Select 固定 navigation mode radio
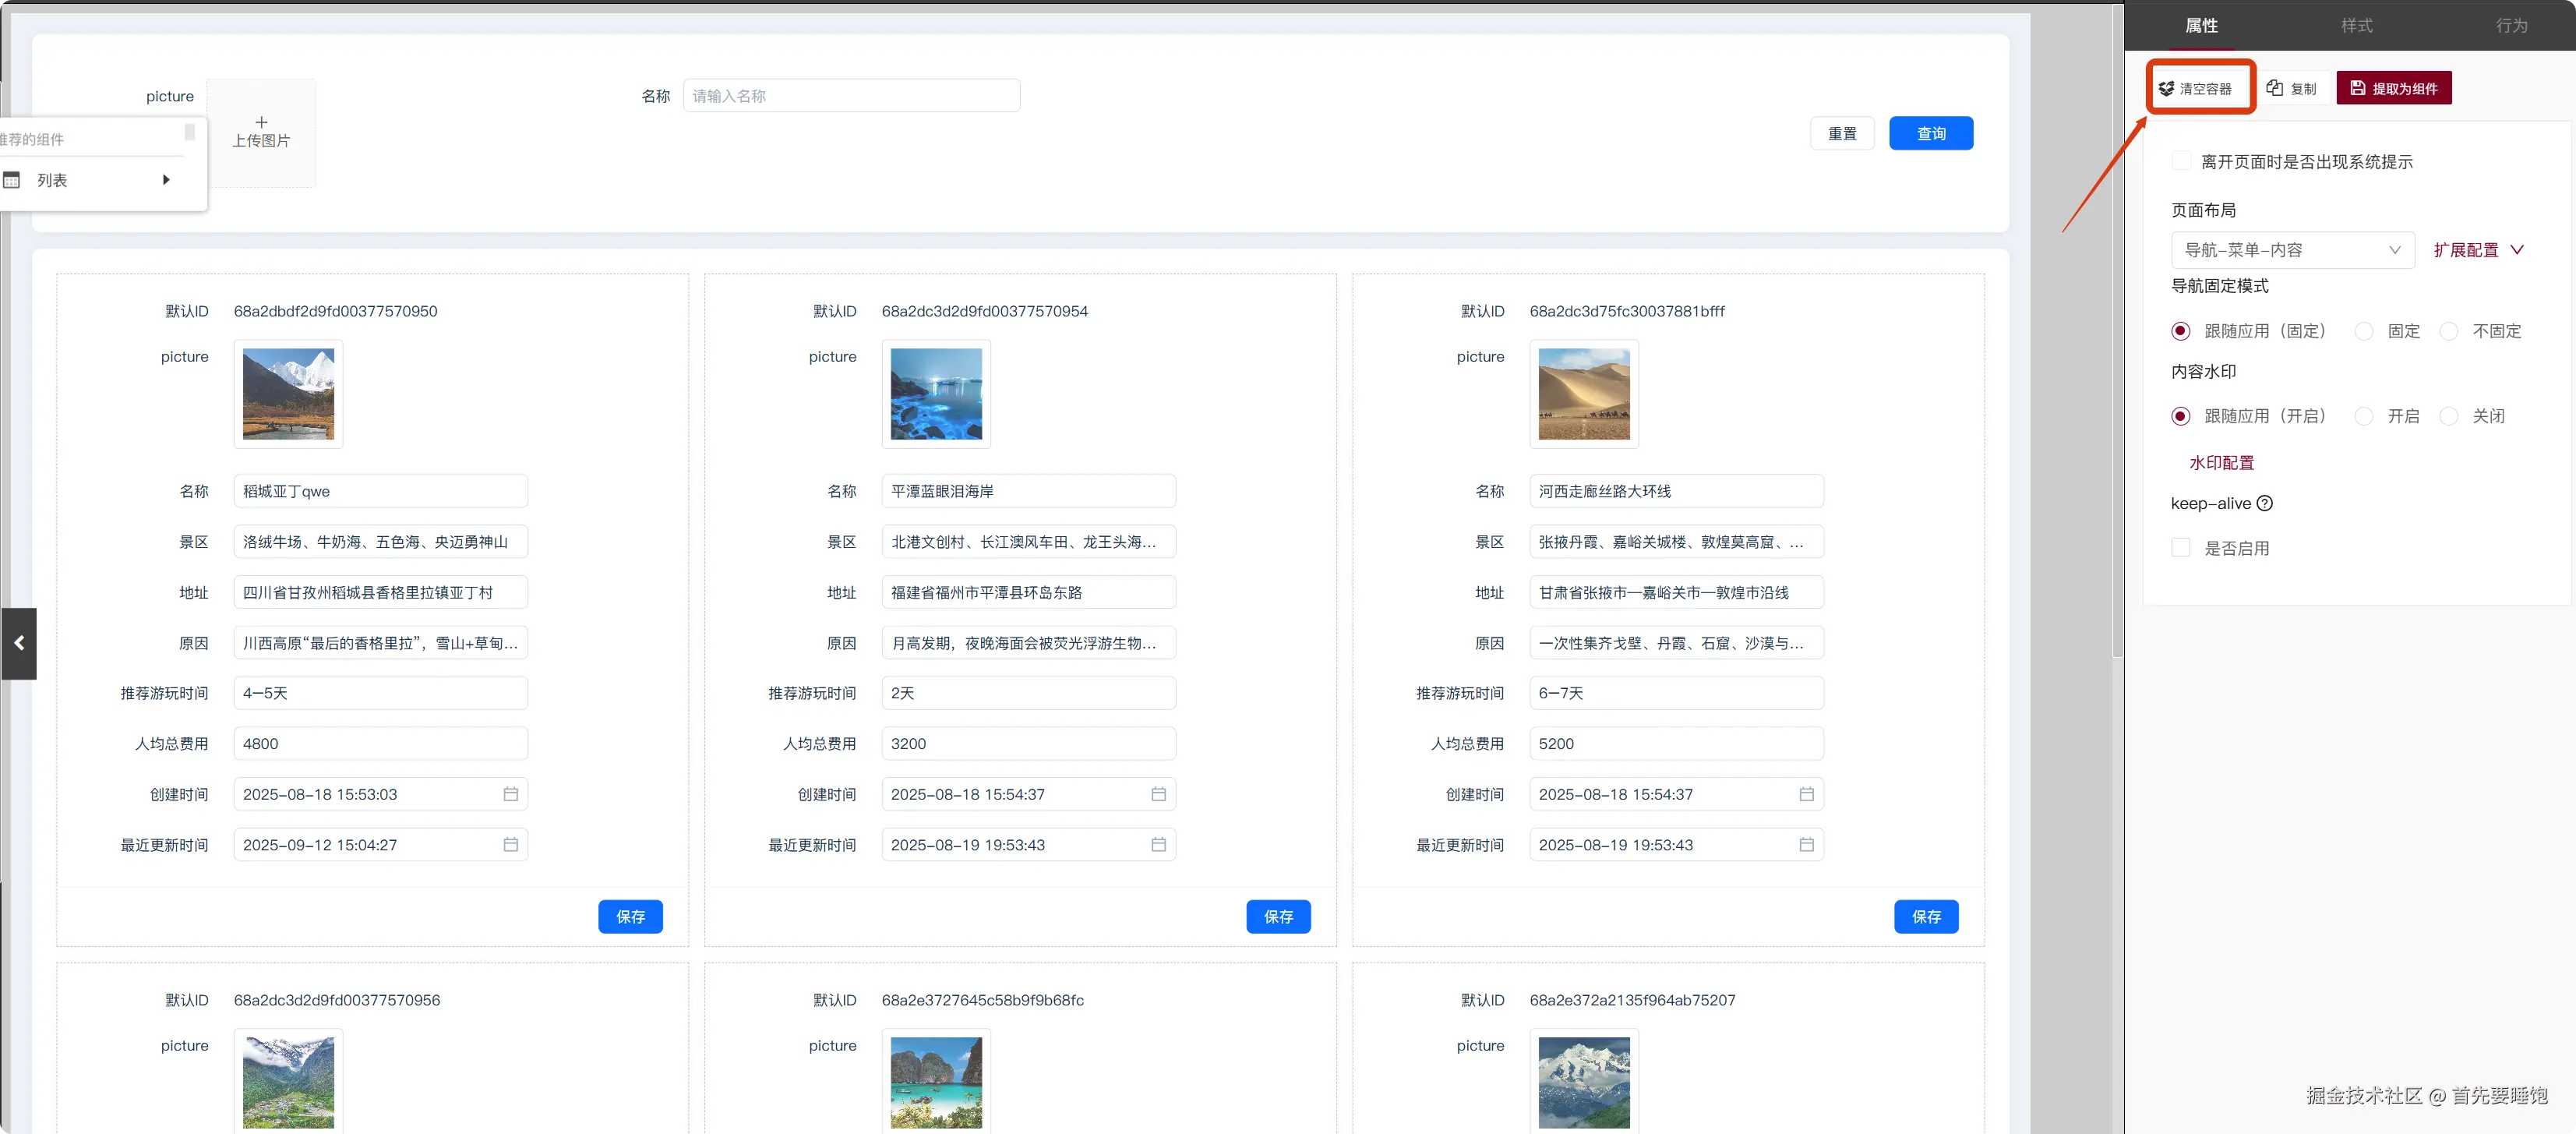The width and height of the screenshot is (2576, 1134). point(2364,331)
